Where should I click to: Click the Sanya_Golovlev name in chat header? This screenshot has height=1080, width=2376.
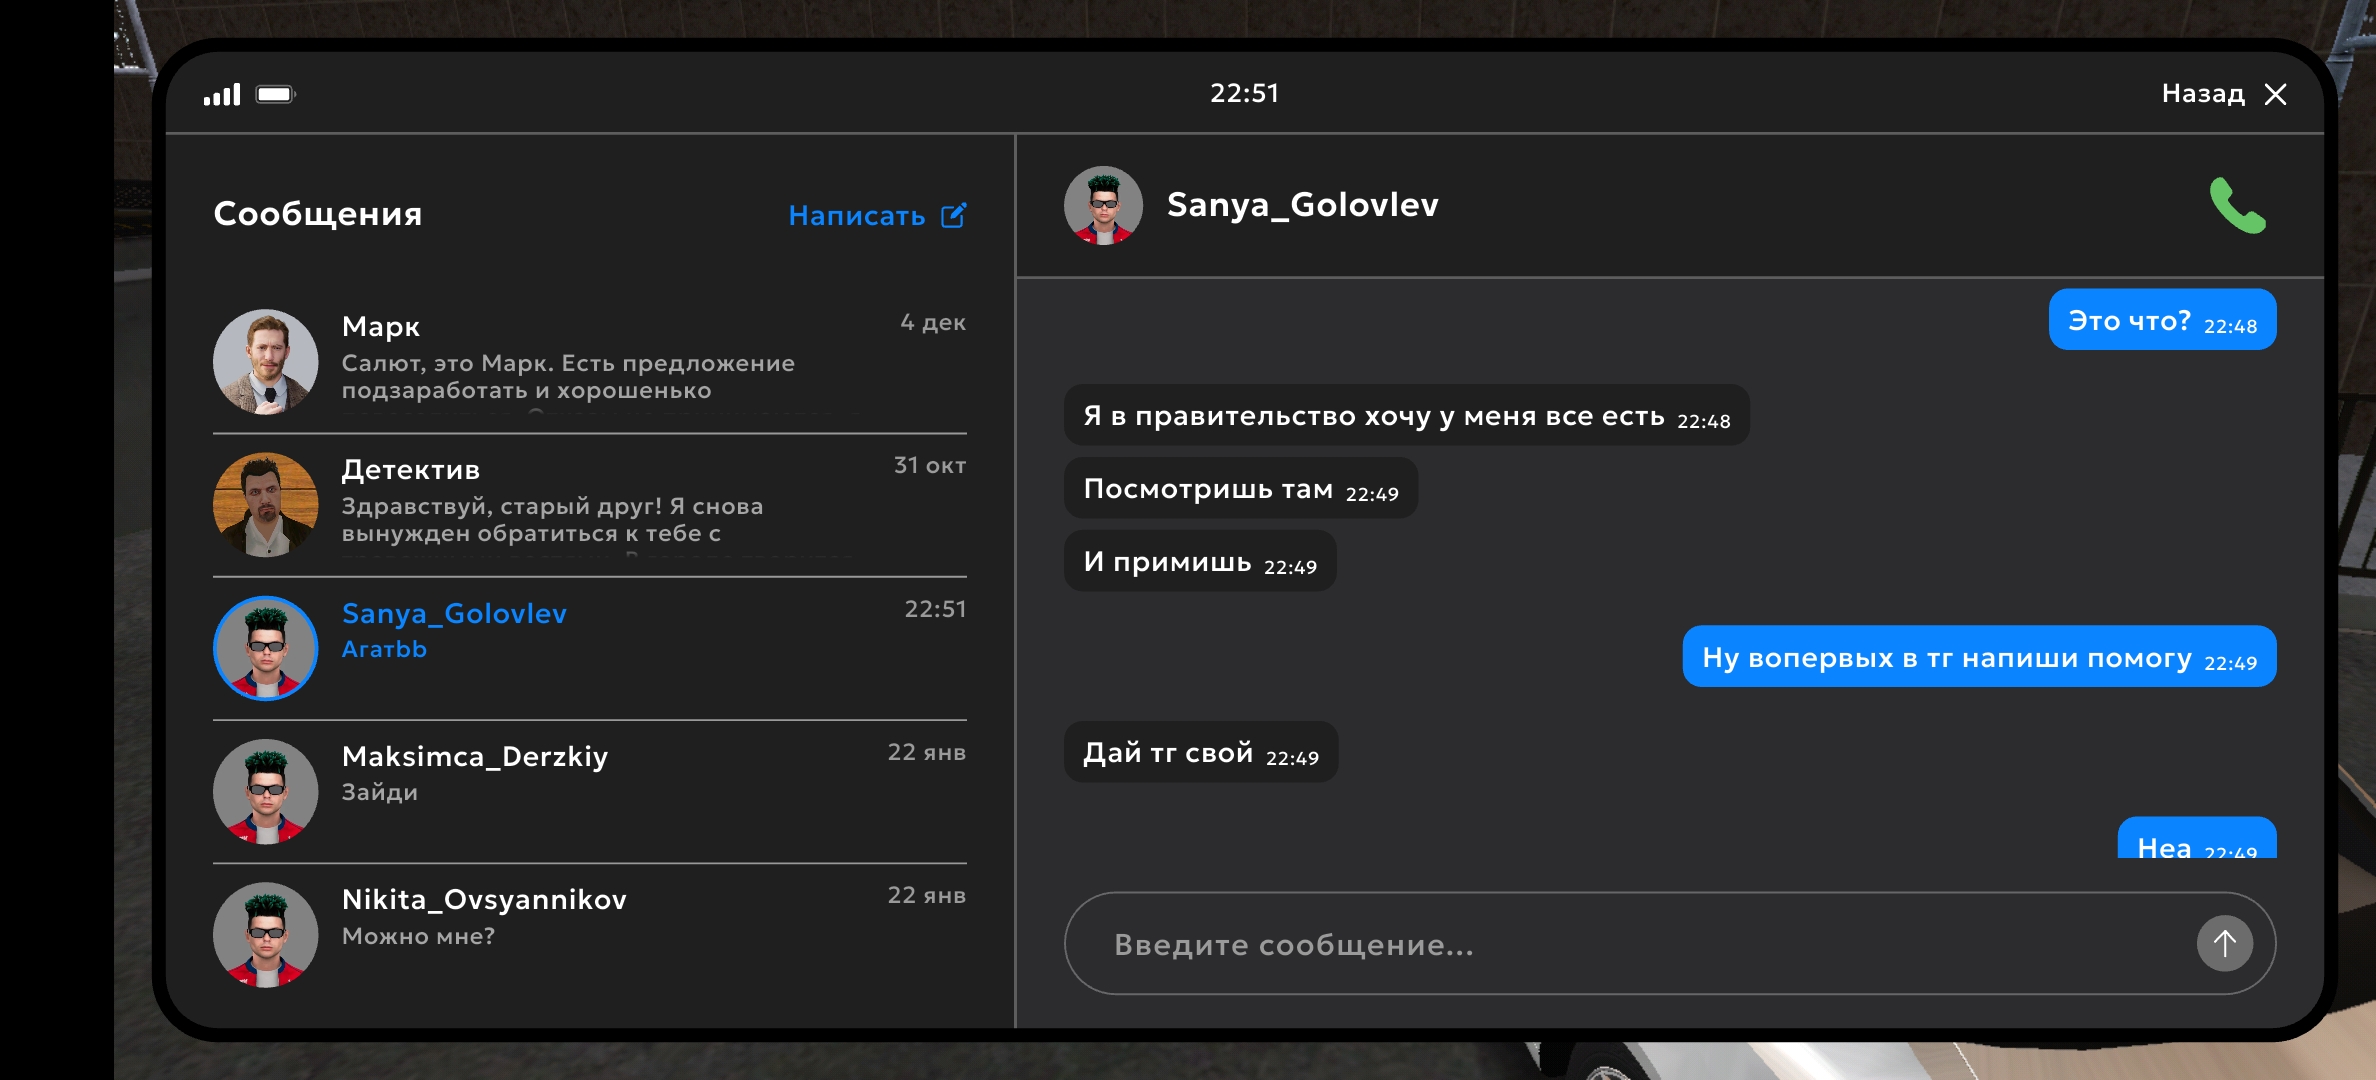1302,205
